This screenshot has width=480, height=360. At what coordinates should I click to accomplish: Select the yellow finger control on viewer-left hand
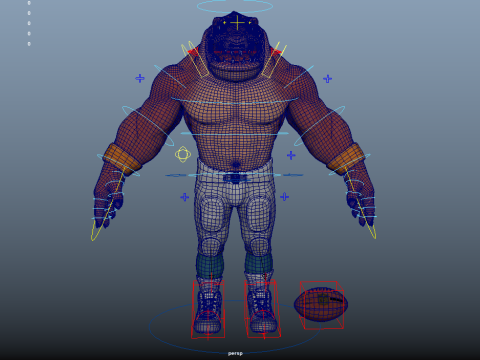pos(108,203)
